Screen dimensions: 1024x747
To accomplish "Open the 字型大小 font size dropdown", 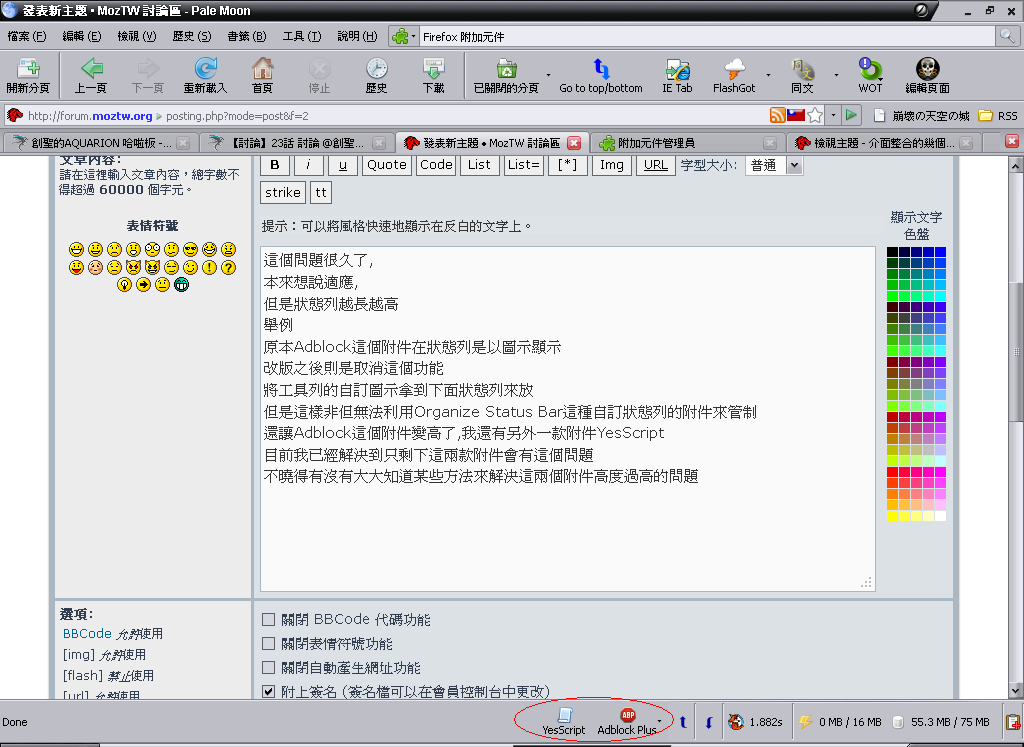I will coord(773,165).
